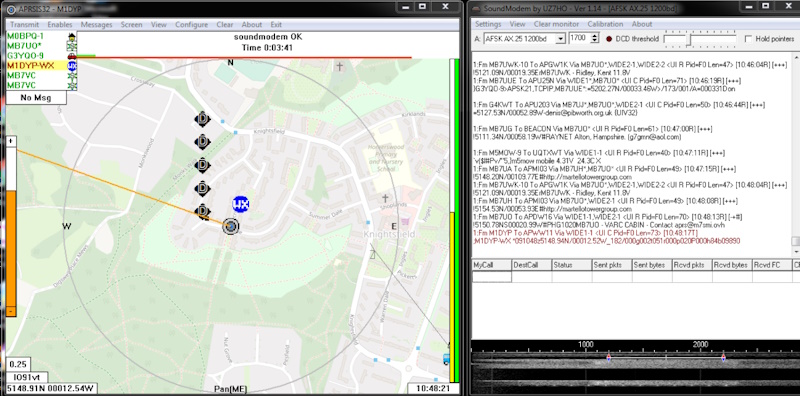Click the blue WX icon in M1DYP-WX row
The image size is (800, 396).
coord(72,65)
